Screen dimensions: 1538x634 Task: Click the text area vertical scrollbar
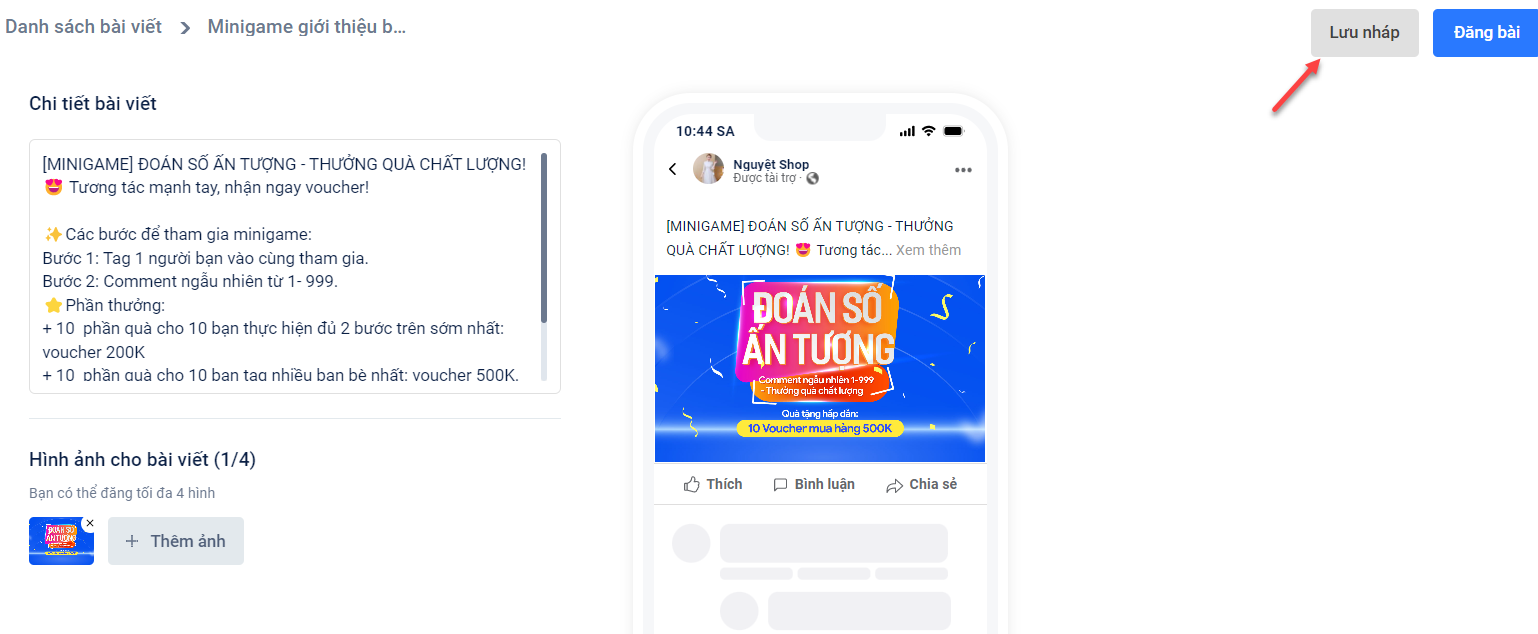point(544,237)
